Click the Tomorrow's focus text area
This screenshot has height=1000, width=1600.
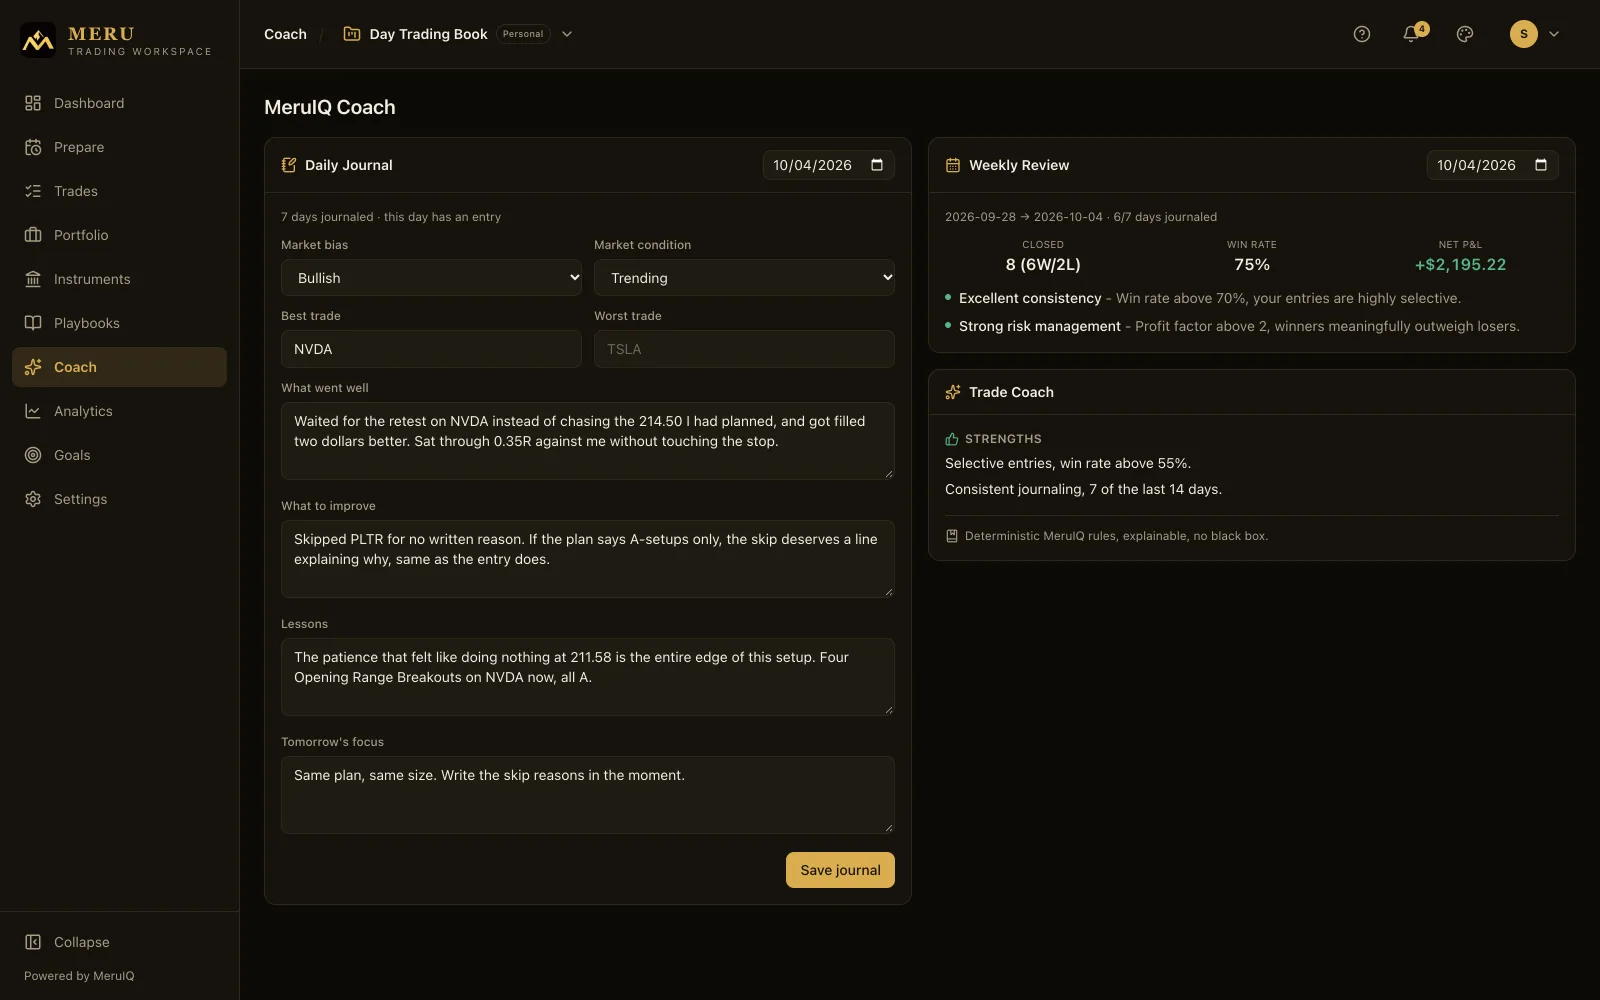[588, 795]
